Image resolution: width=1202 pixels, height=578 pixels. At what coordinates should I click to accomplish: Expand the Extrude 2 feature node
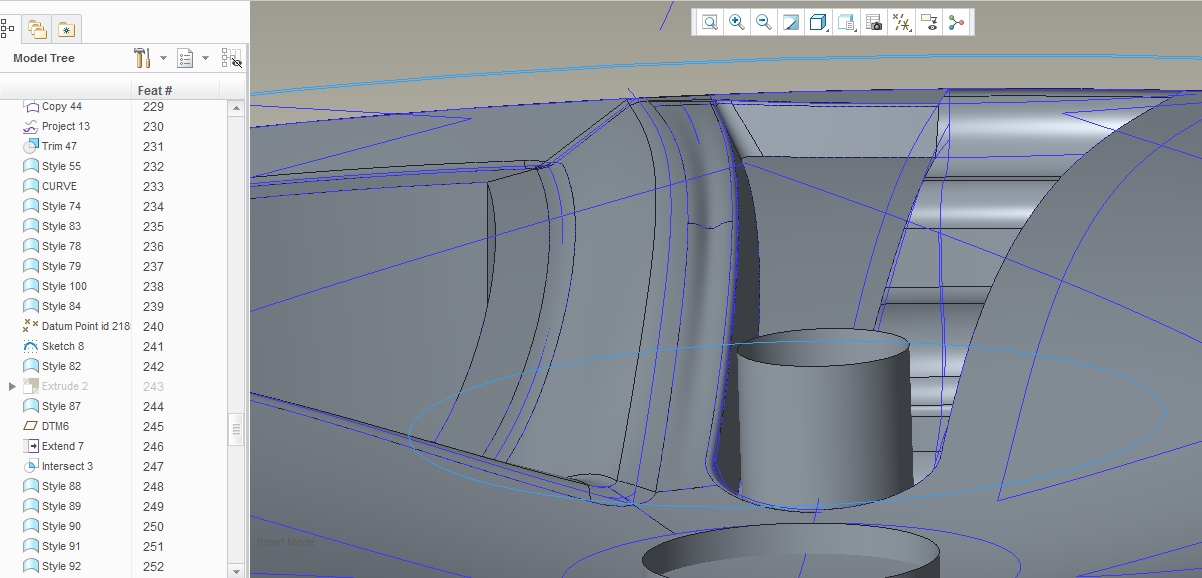point(12,386)
